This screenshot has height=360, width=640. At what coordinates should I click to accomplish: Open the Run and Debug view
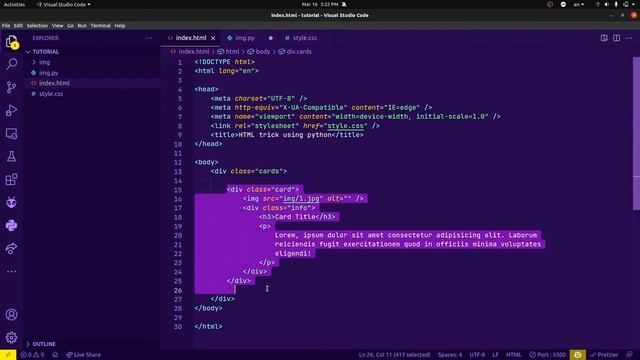pyautogui.click(x=11, y=110)
